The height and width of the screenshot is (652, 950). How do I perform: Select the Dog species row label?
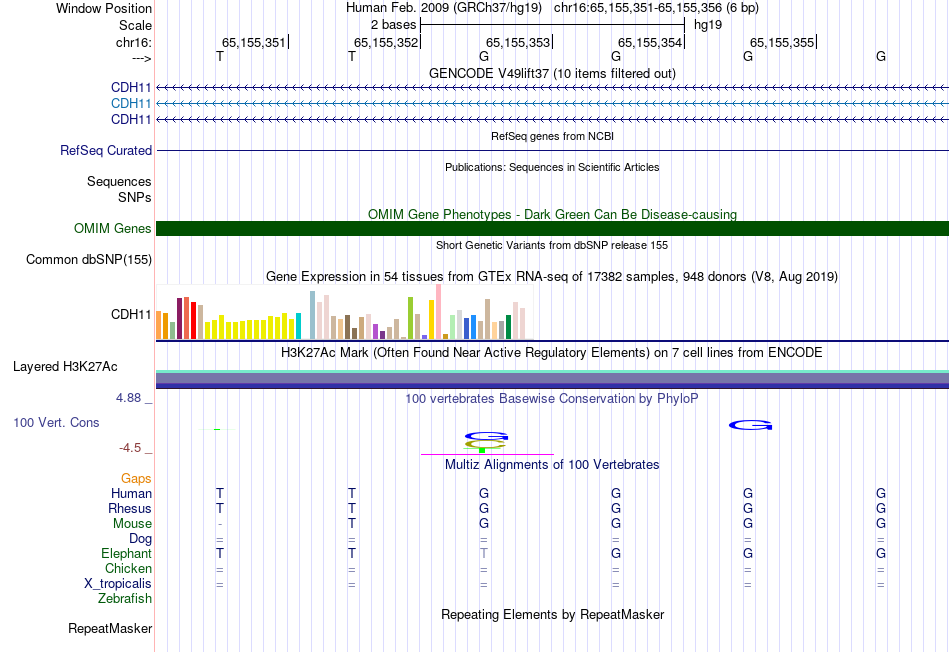click(141, 539)
